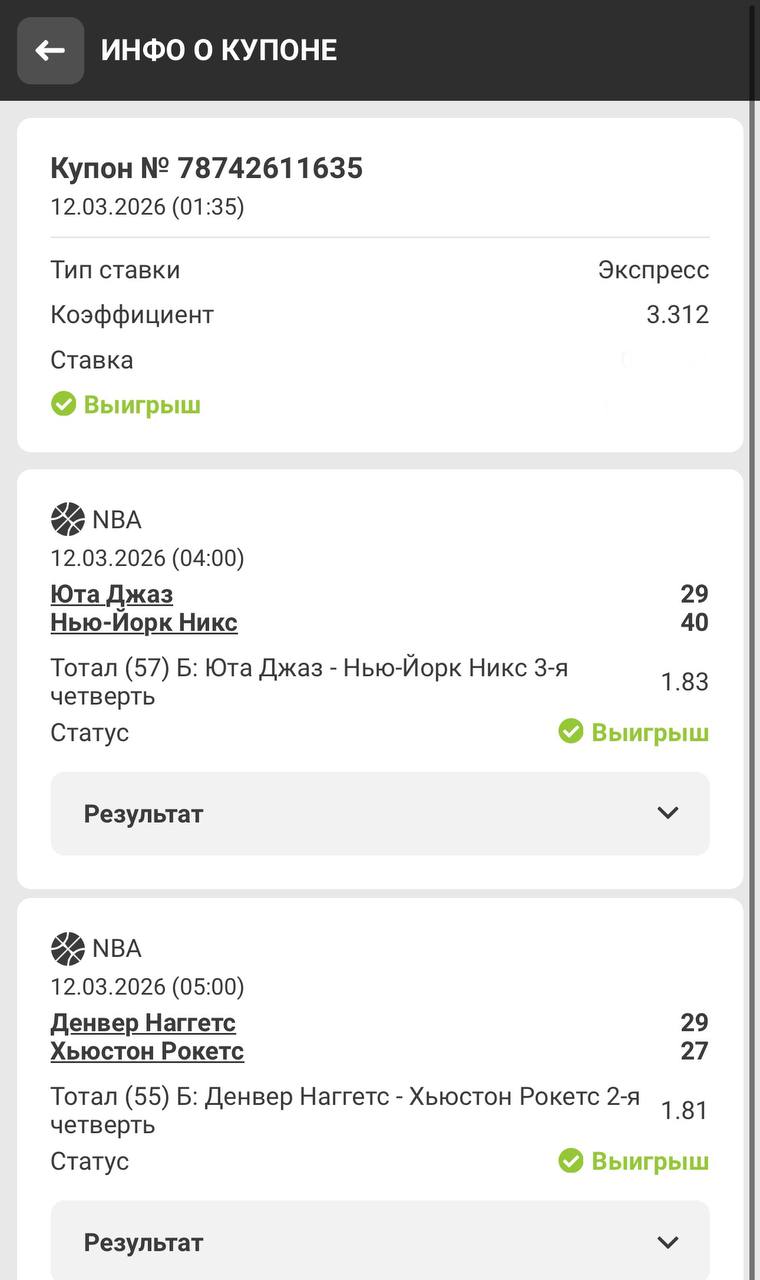Click the ИНФО О КУПОНЕ header title
The width and height of the screenshot is (760, 1280).
(x=219, y=50)
